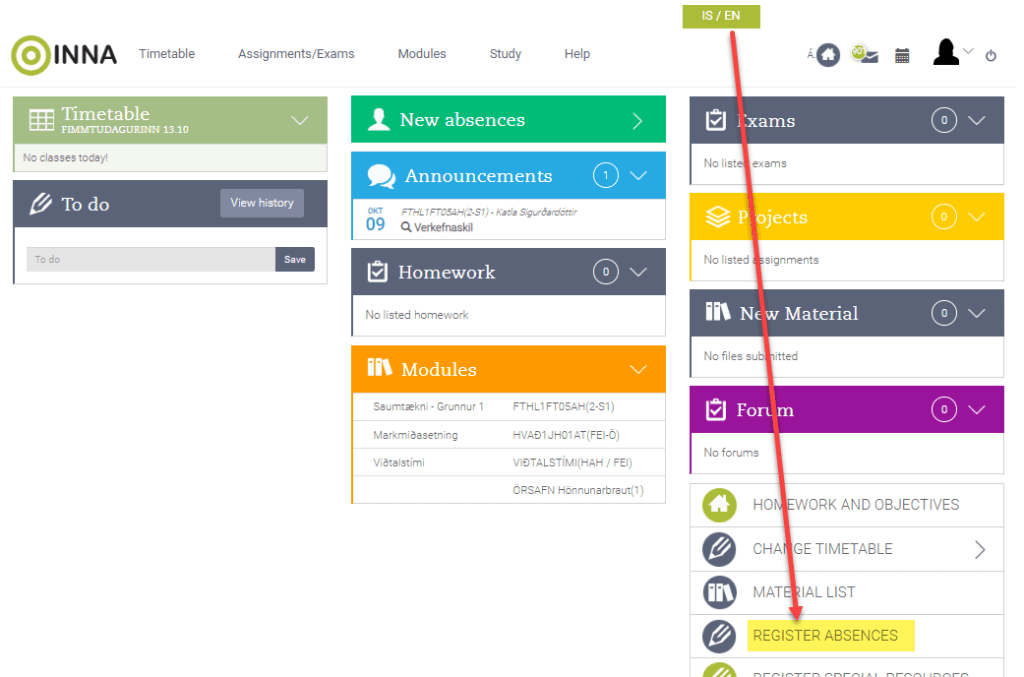This screenshot has width=1024, height=677.
Task: Switch language with IS / EN button
Action: click(721, 15)
